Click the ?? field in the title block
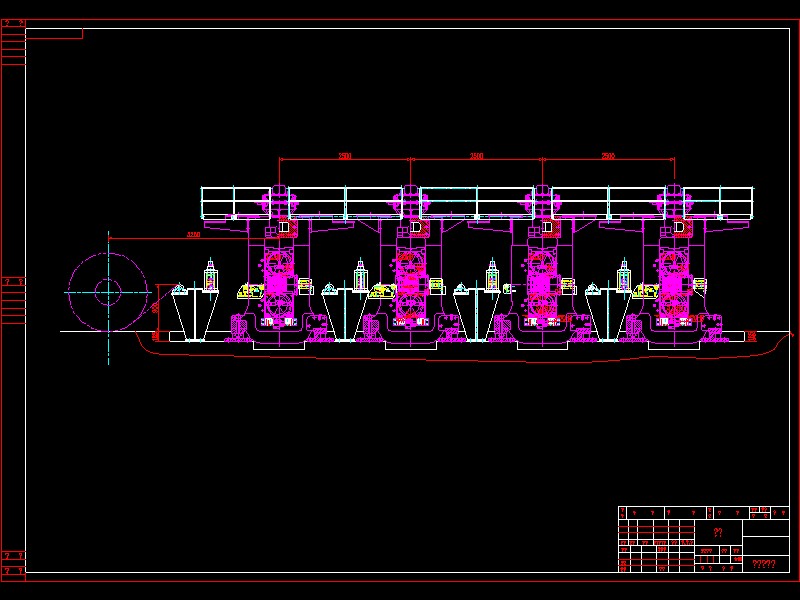This screenshot has height=600, width=800. pyautogui.click(x=719, y=531)
